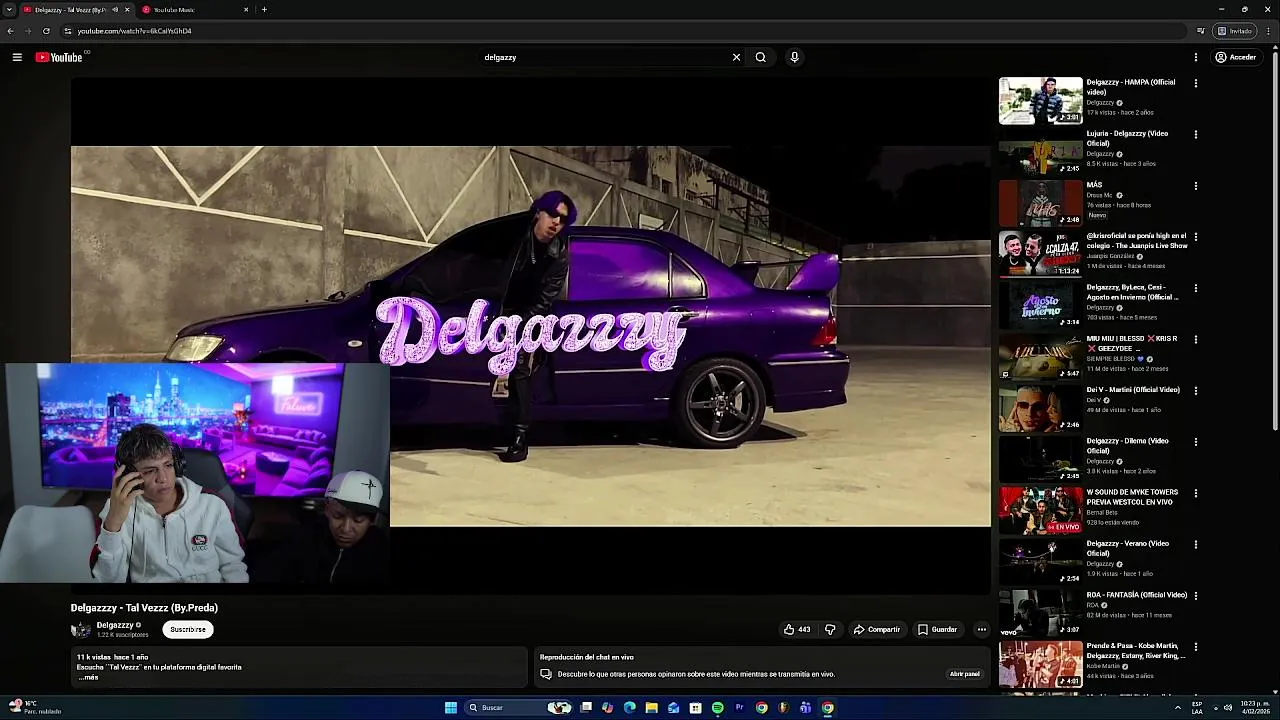Switch to the YouTube Music tab
This screenshot has height=720, width=1280.
point(195,10)
